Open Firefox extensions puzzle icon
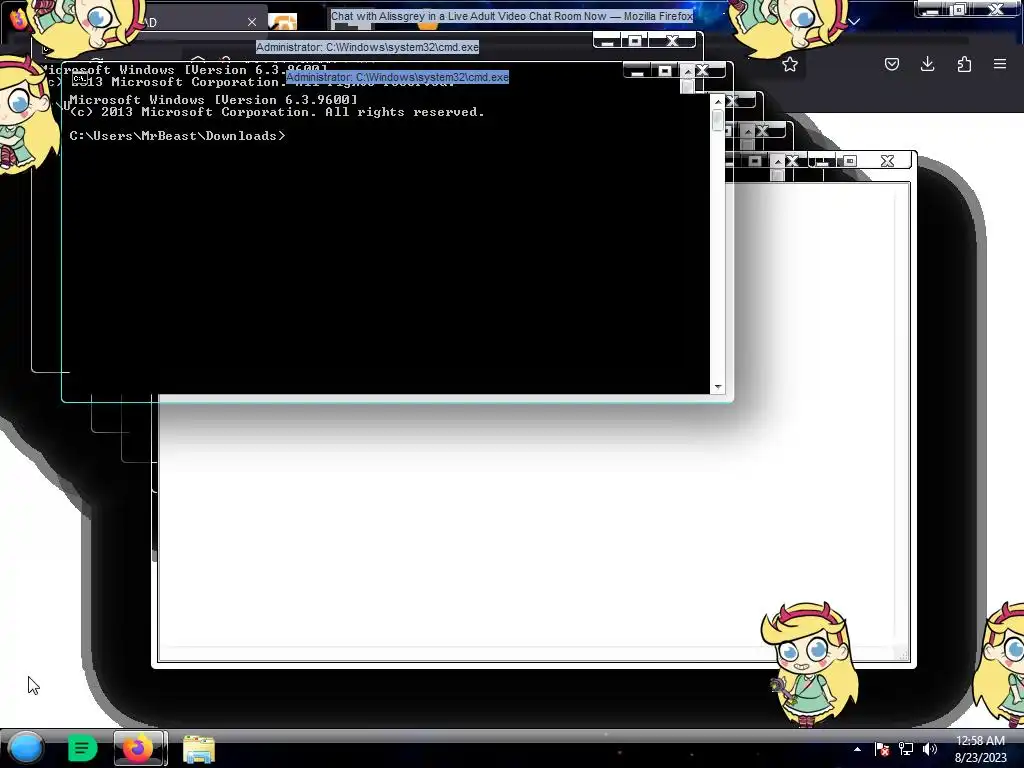 964,64
